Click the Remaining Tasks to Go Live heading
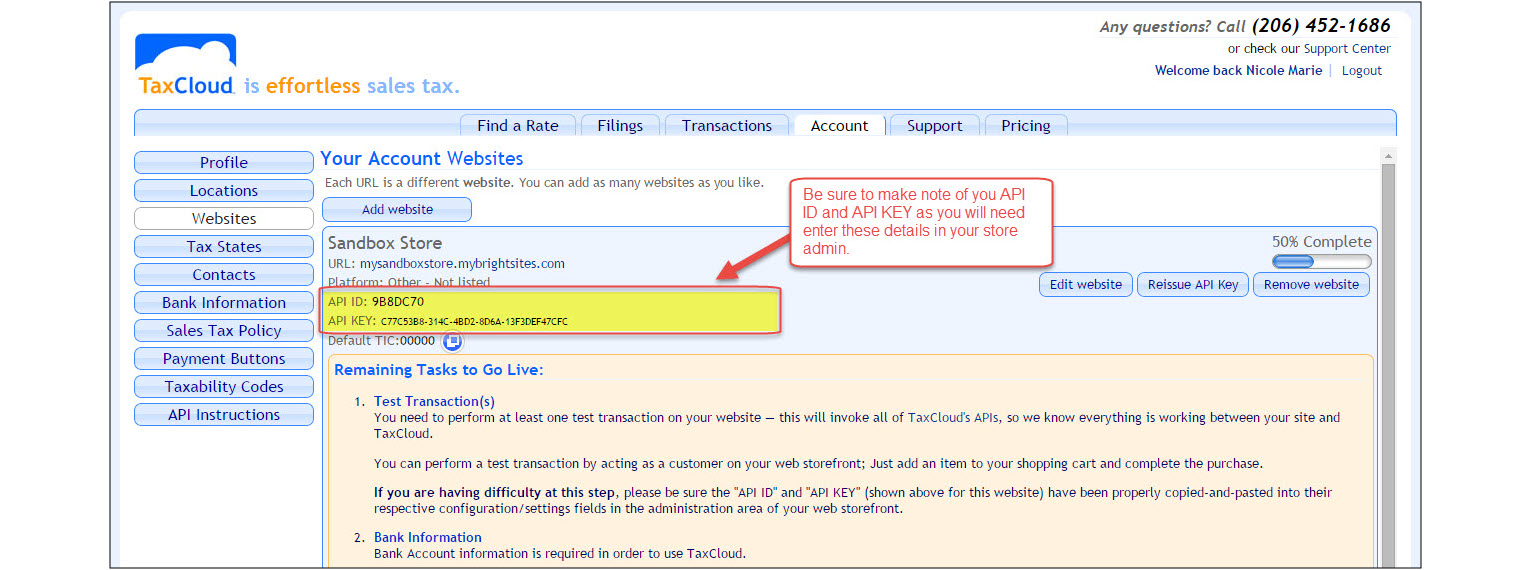Screen dimensions: 1540x570 click(439, 370)
